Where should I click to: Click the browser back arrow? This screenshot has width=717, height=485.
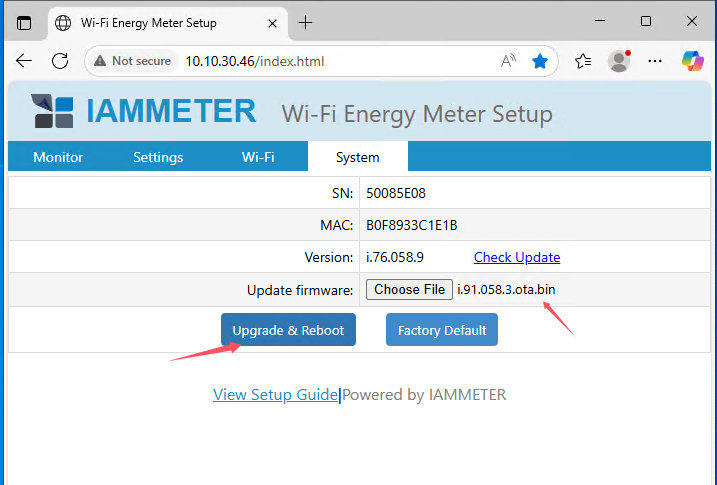[24, 61]
